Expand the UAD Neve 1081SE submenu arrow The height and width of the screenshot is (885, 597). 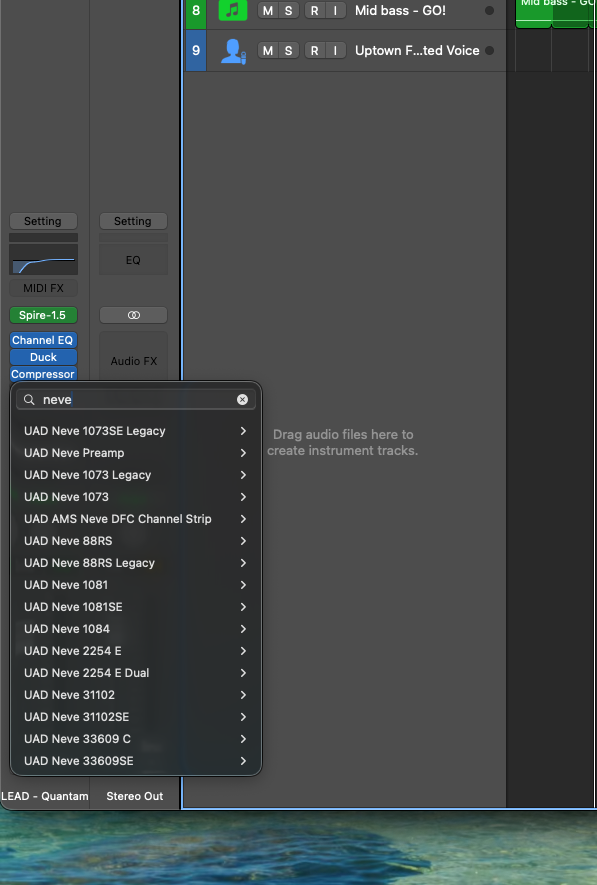click(x=243, y=607)
